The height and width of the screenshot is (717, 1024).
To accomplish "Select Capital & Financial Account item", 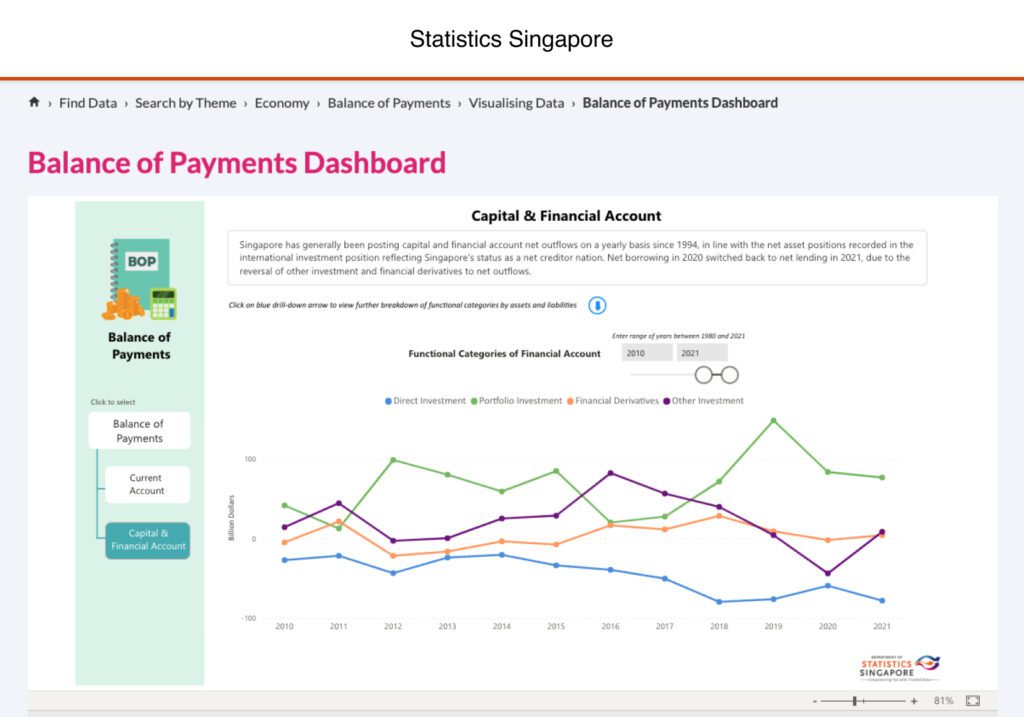I will [148, 540].
